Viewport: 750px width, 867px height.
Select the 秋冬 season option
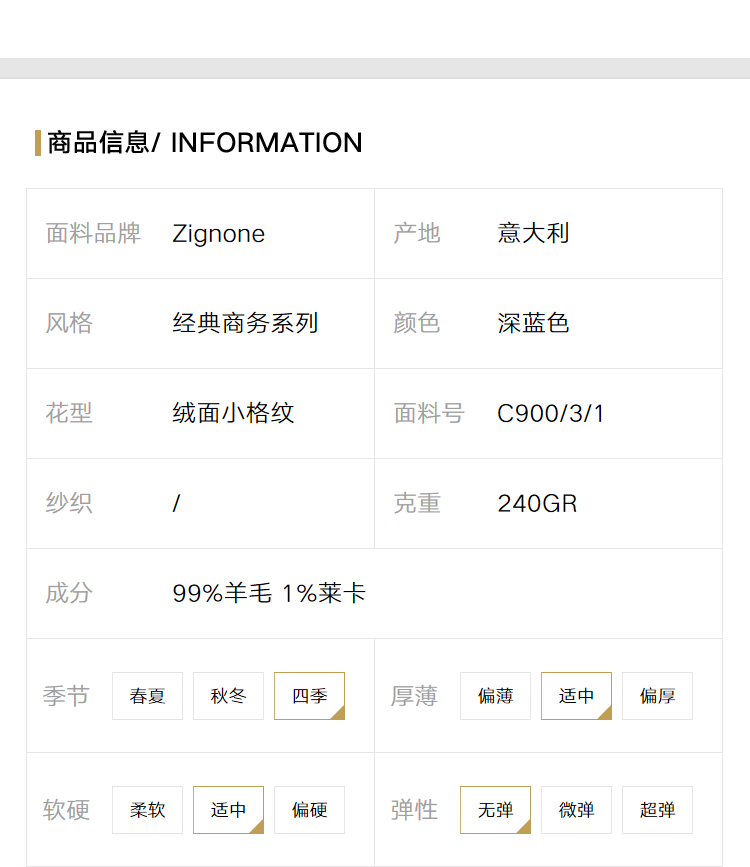228,696
